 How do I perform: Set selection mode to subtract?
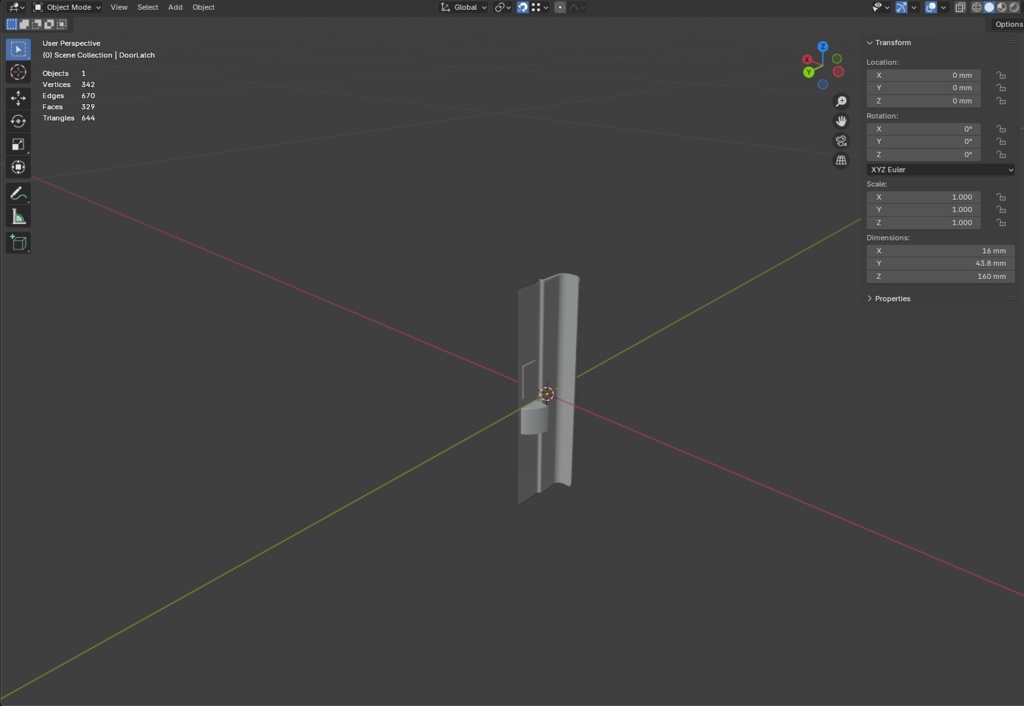coord(37,24)
